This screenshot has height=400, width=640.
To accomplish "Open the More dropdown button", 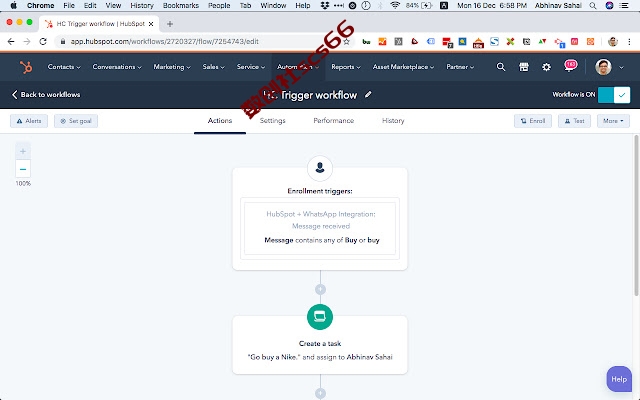I will coord(613,121).
